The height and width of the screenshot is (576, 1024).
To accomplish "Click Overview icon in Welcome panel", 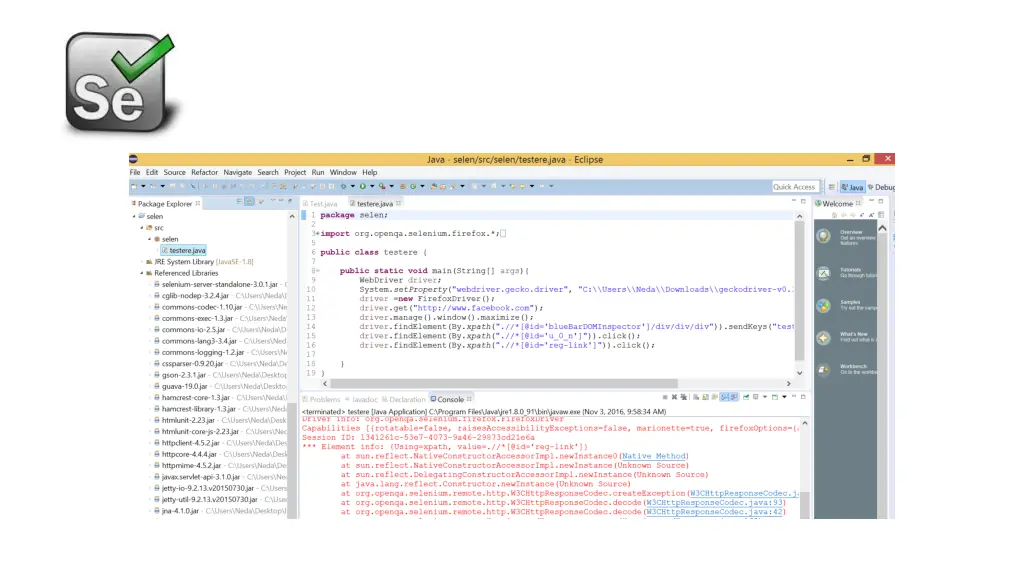I will tap(824, 236).
